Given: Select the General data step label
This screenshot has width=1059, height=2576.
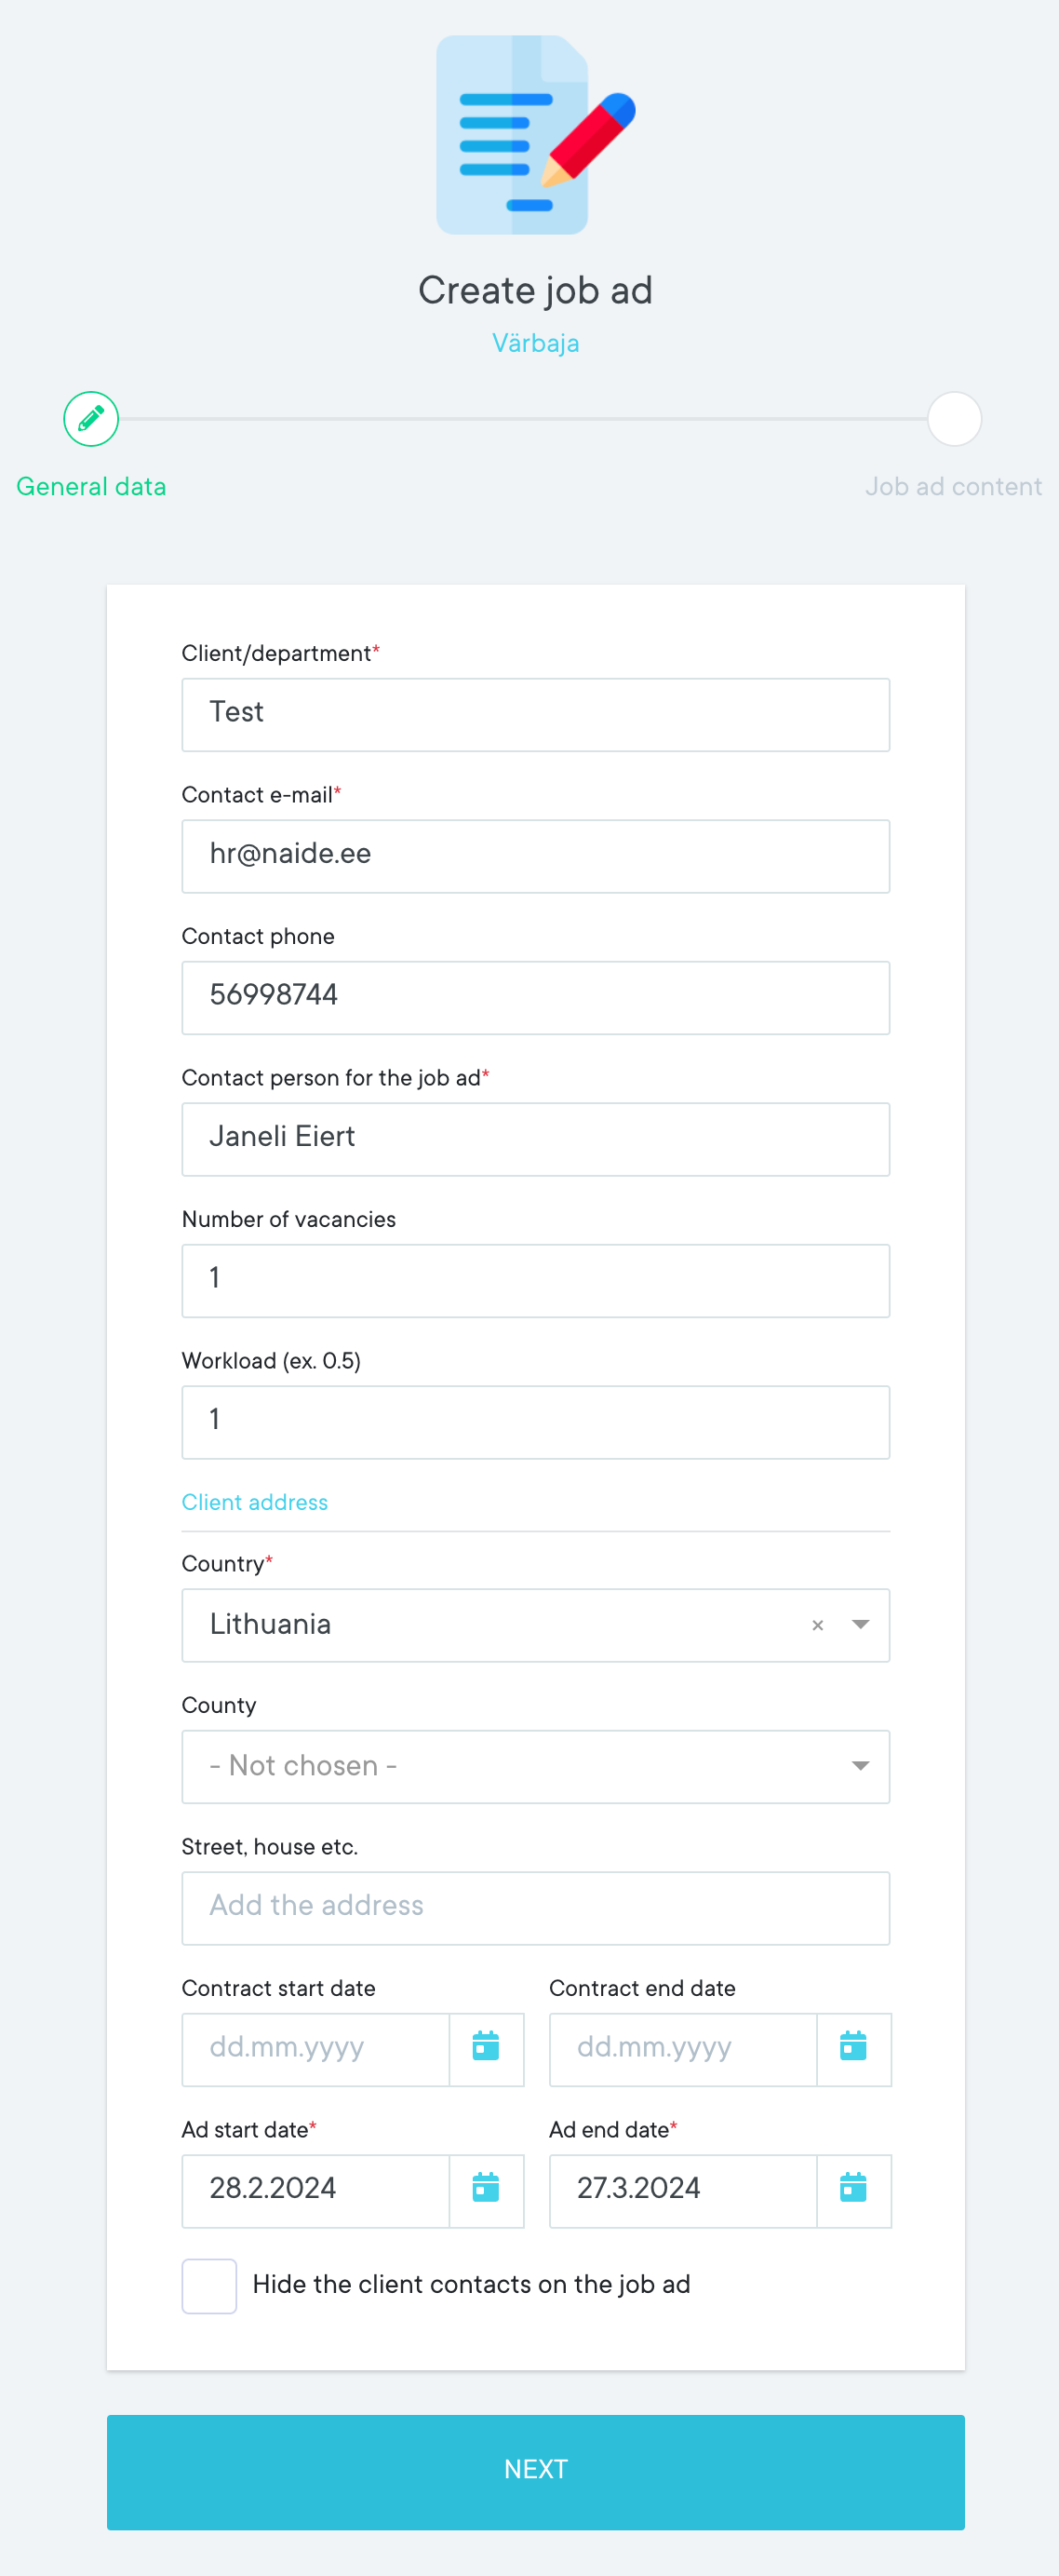Looking at the screenshot, I should [x=91, y=487].
